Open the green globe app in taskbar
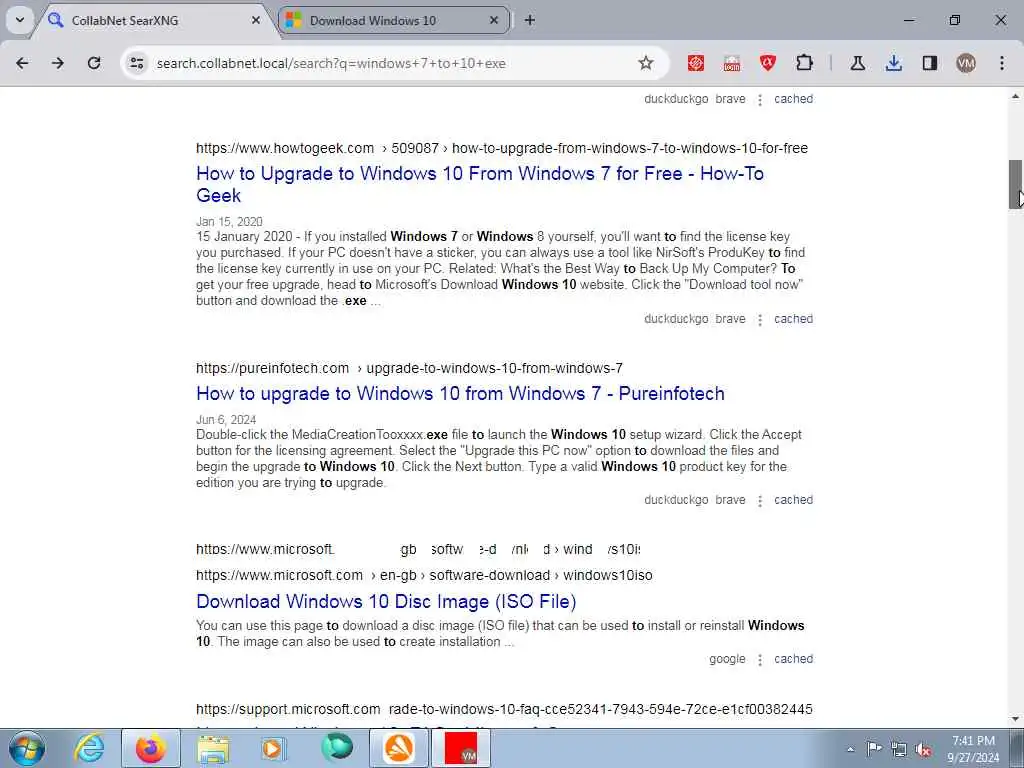 pos(337,748)
